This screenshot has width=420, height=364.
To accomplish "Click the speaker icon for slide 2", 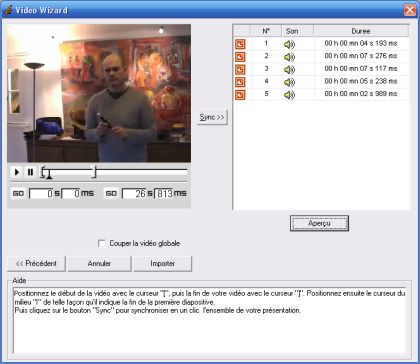I will (x=289, y=57).
